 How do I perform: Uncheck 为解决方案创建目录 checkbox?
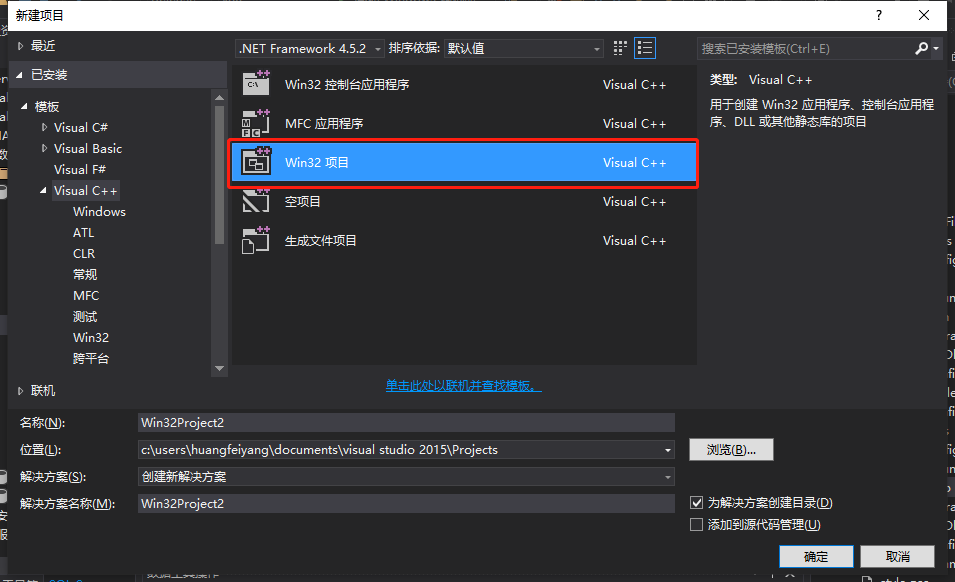(x=696, y=502)
